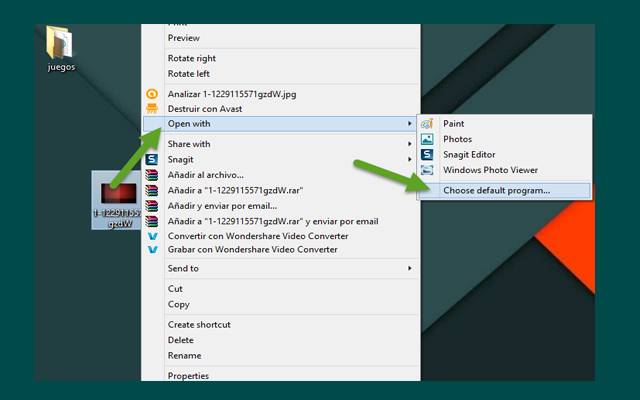This screenshot has width=640, height=400.
Task: Select Choose default program option
Action: pos(496,190)
